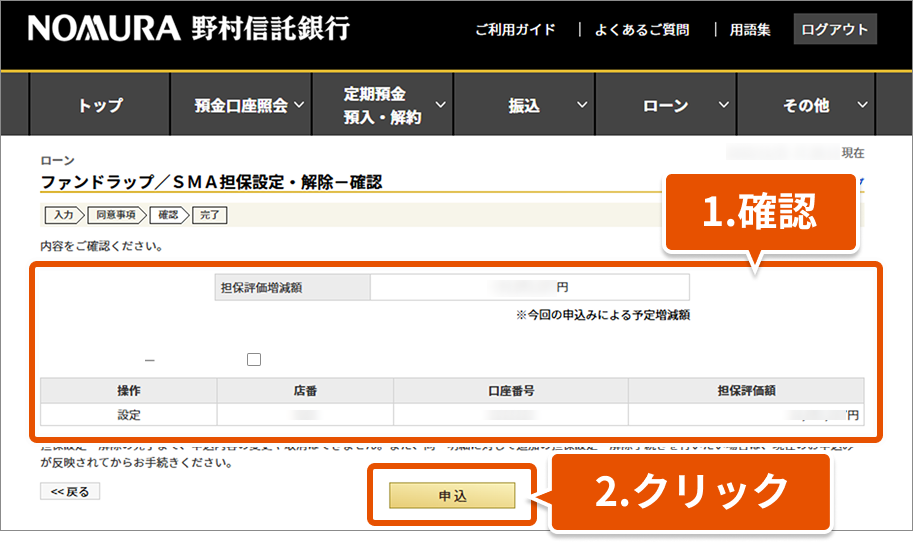The width and height of the screenshot is (913, 542).
Task: Expand the 定期預金 預入・解約 dropdown
Action: [x=383, y=105]
